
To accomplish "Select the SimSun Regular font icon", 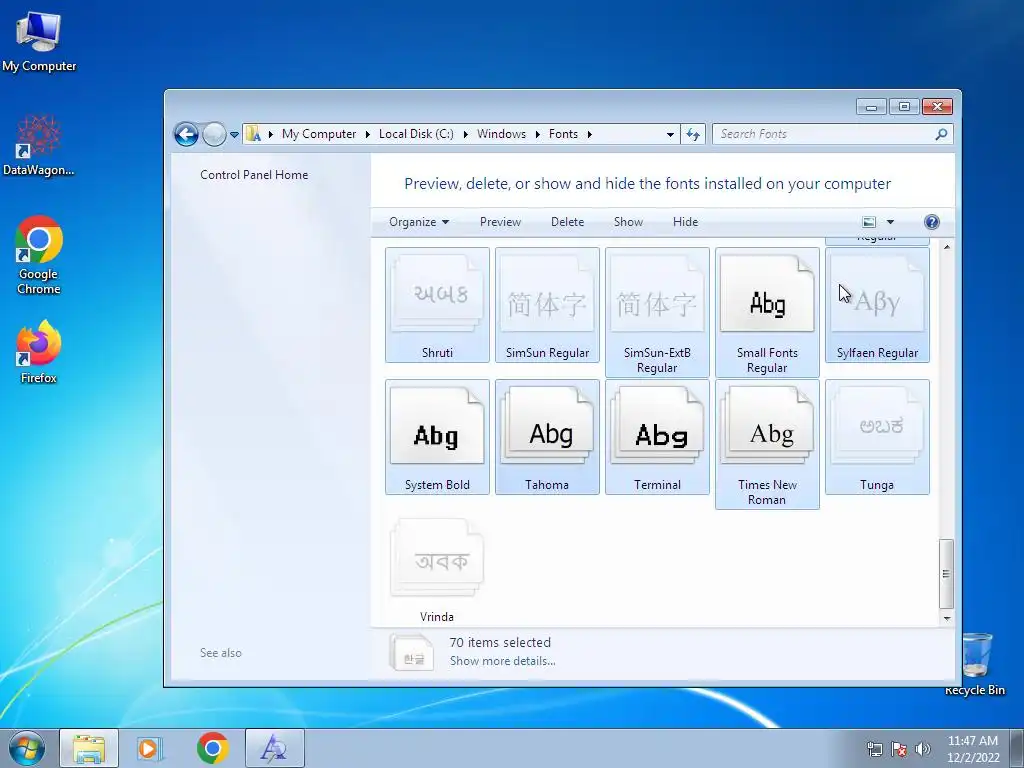I will [x=547, y=304].
